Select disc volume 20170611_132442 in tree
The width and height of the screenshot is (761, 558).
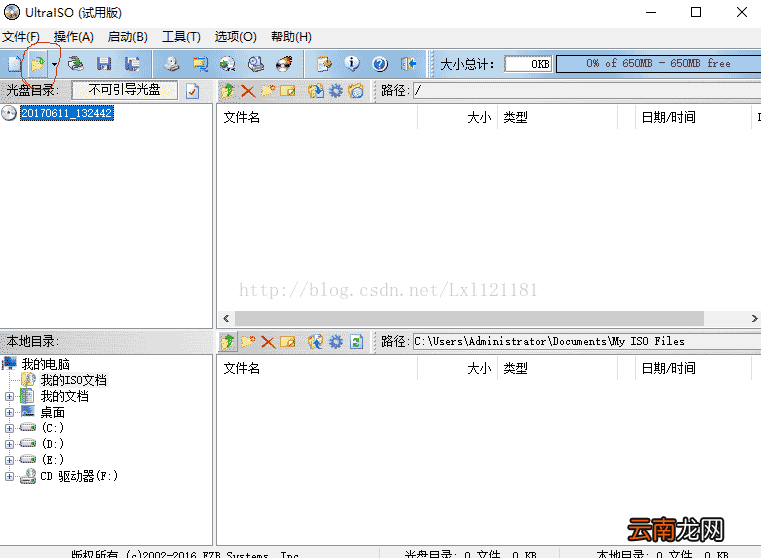[66, 113]
